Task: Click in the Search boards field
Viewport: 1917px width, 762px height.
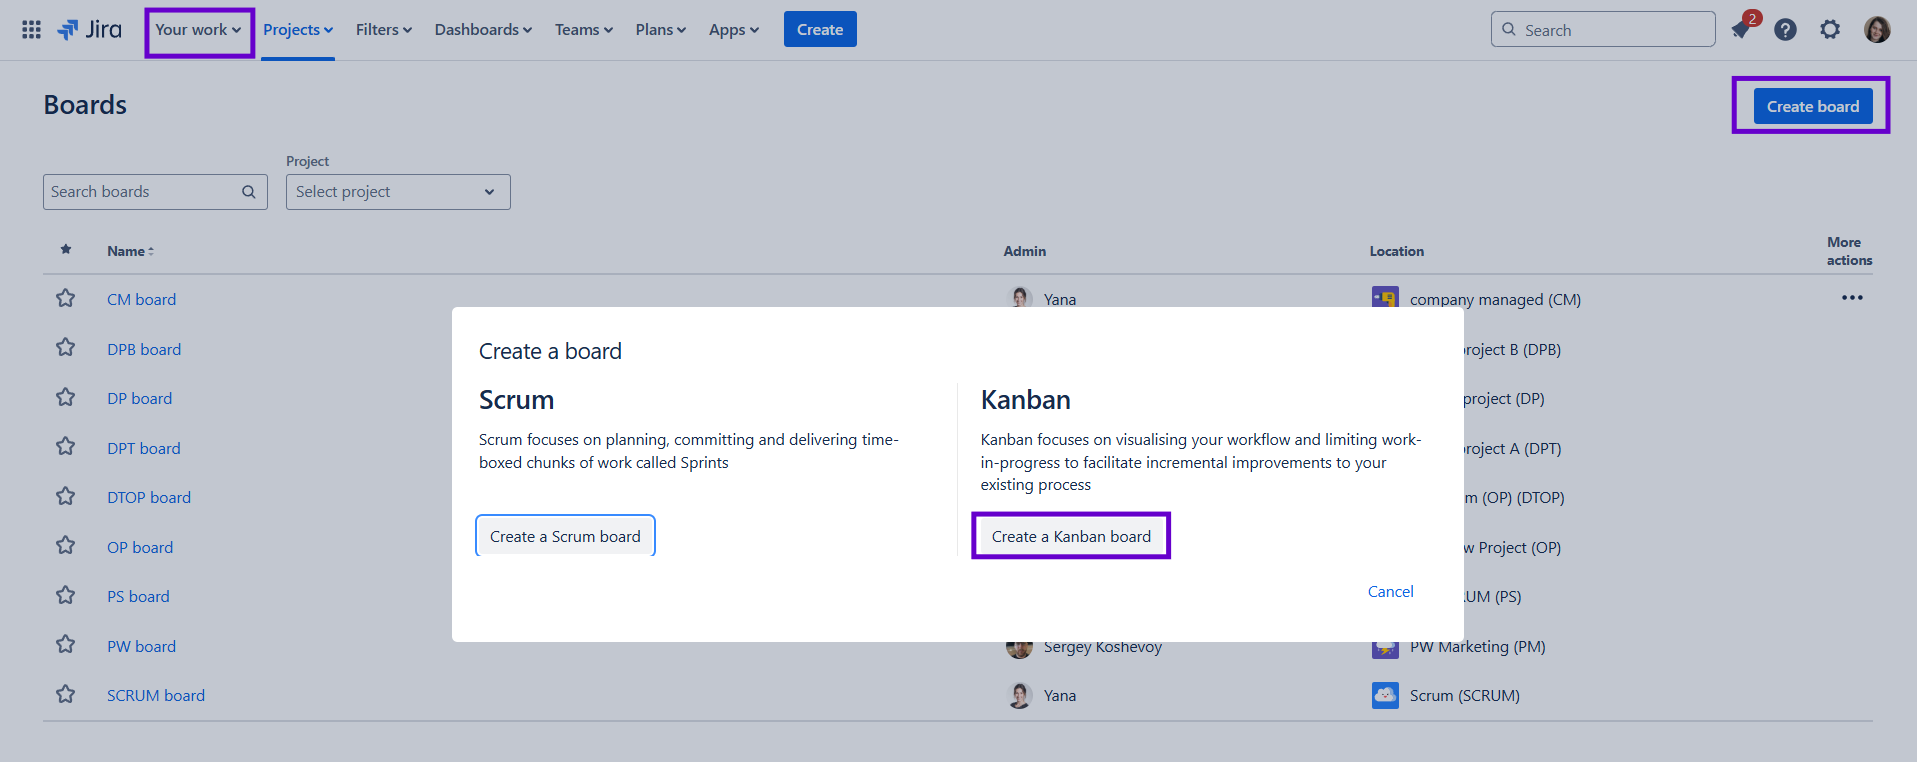Action: [x=155, y=192]
